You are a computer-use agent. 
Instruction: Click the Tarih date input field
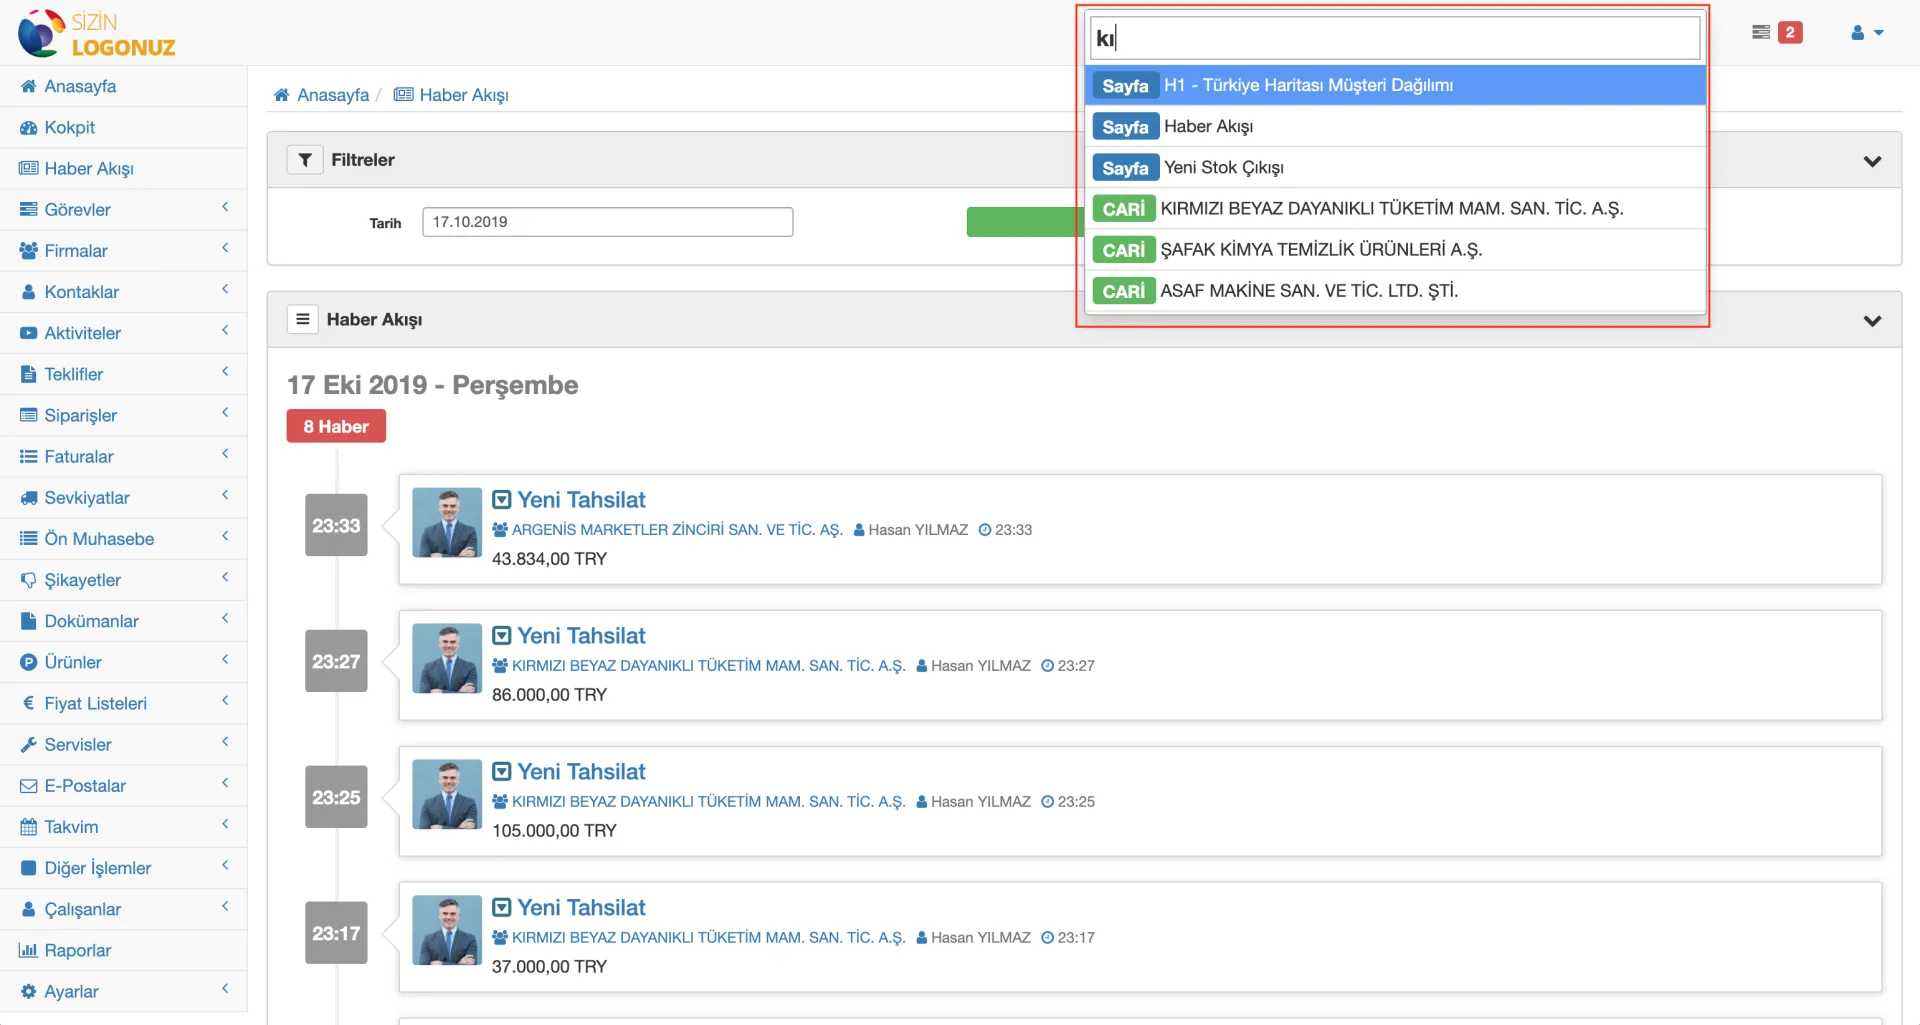point(607,222)
